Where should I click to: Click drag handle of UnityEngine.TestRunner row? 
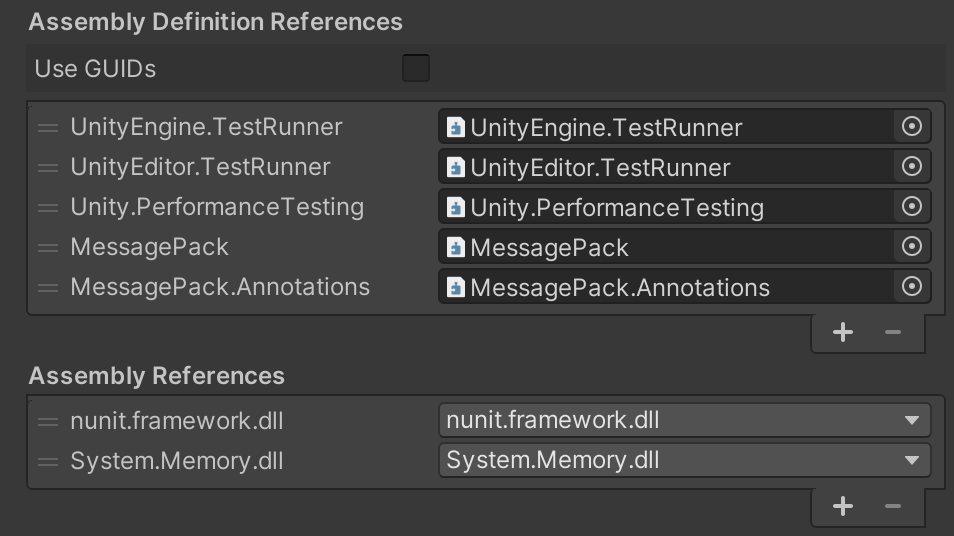(48, 128)
